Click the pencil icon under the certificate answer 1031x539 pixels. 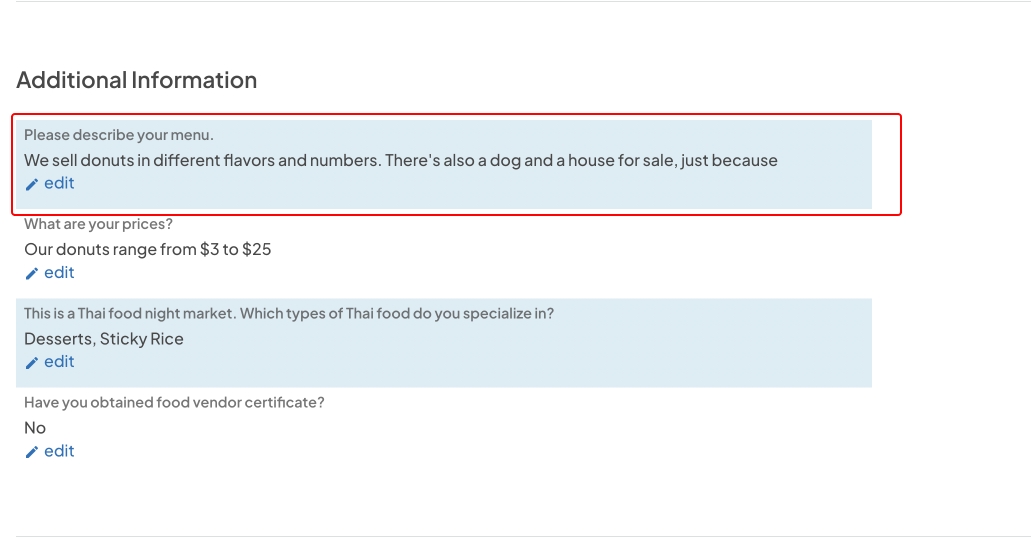point(31,452)
